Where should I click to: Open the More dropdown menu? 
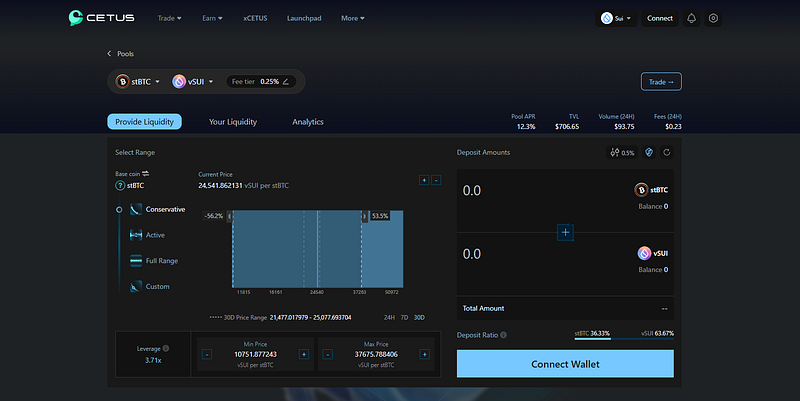(x=353, y=18)
